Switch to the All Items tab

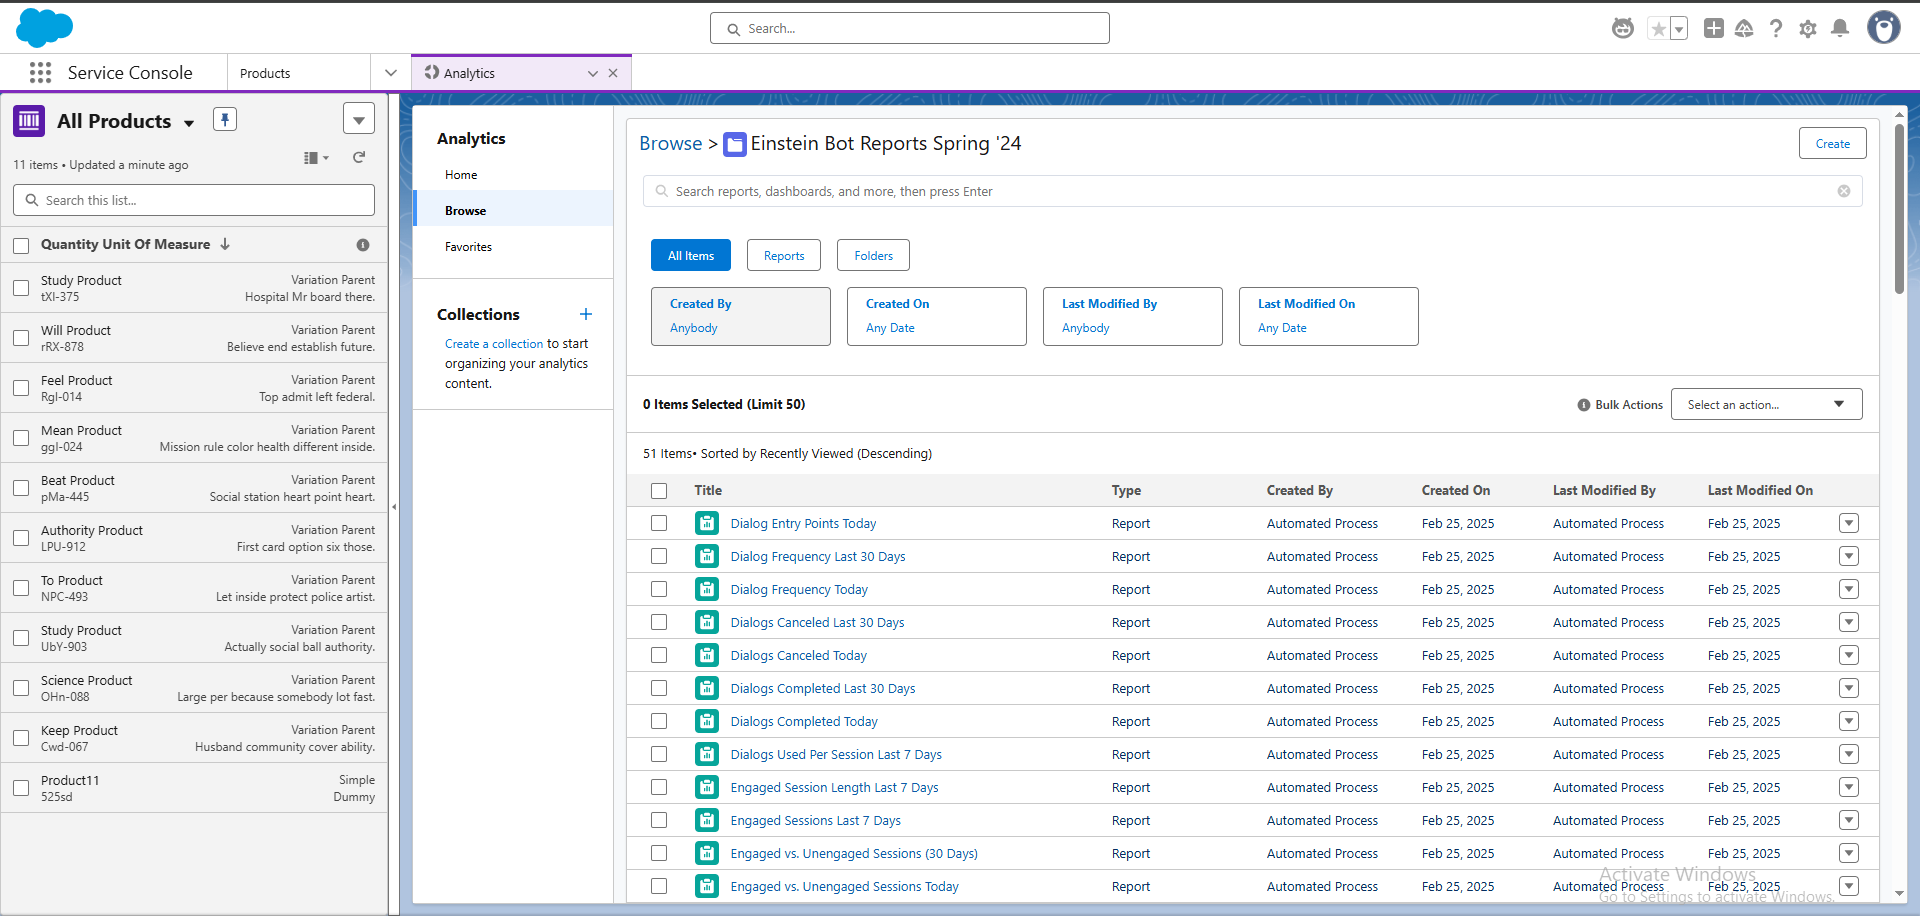pyautogui.click(x=691, y=255)
